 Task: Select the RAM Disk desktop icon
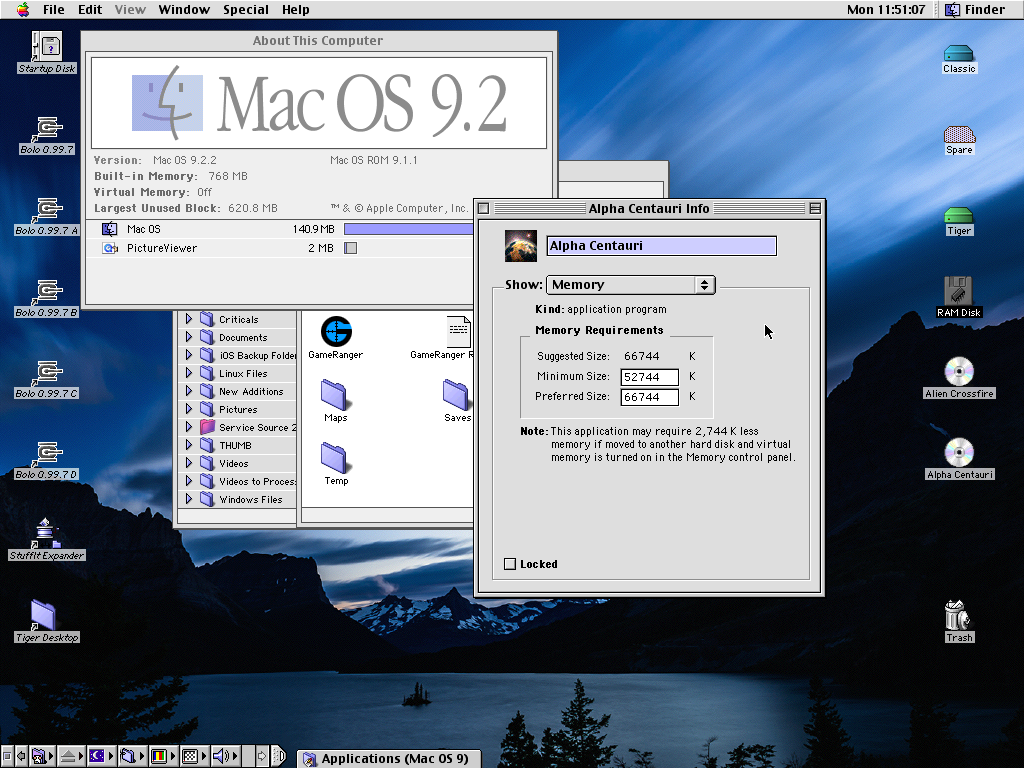click(958, 291)
